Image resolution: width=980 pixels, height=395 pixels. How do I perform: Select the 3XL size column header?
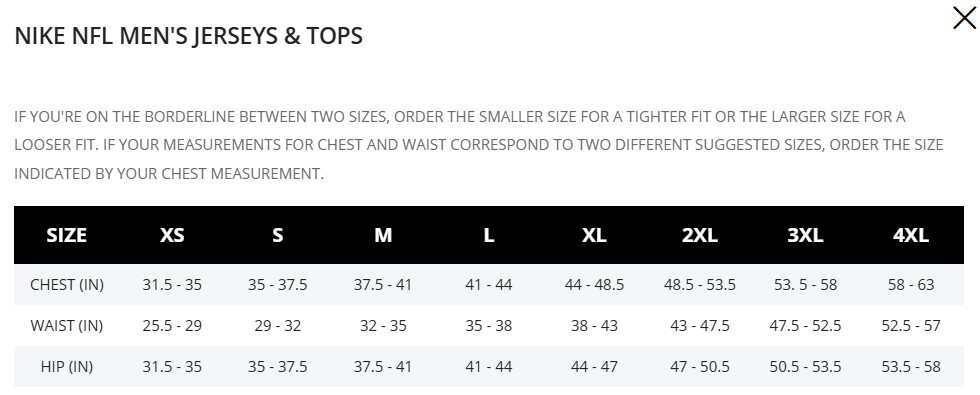point(805,236)
